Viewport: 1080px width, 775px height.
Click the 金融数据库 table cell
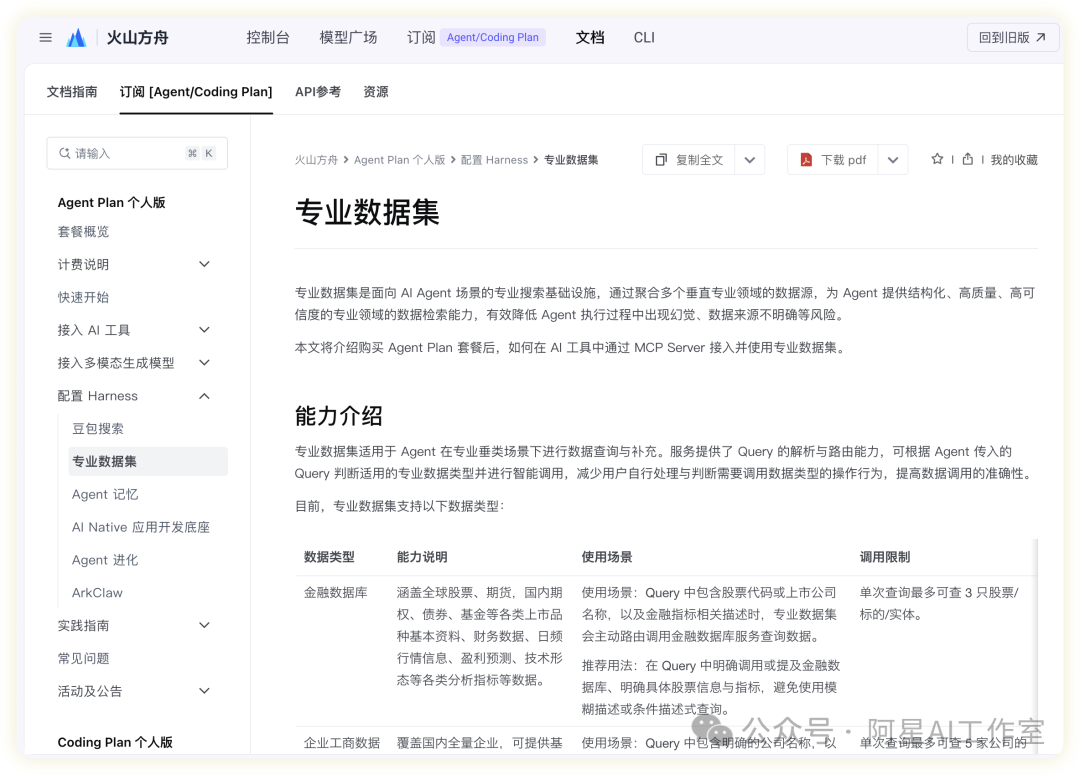coord(335,592)
